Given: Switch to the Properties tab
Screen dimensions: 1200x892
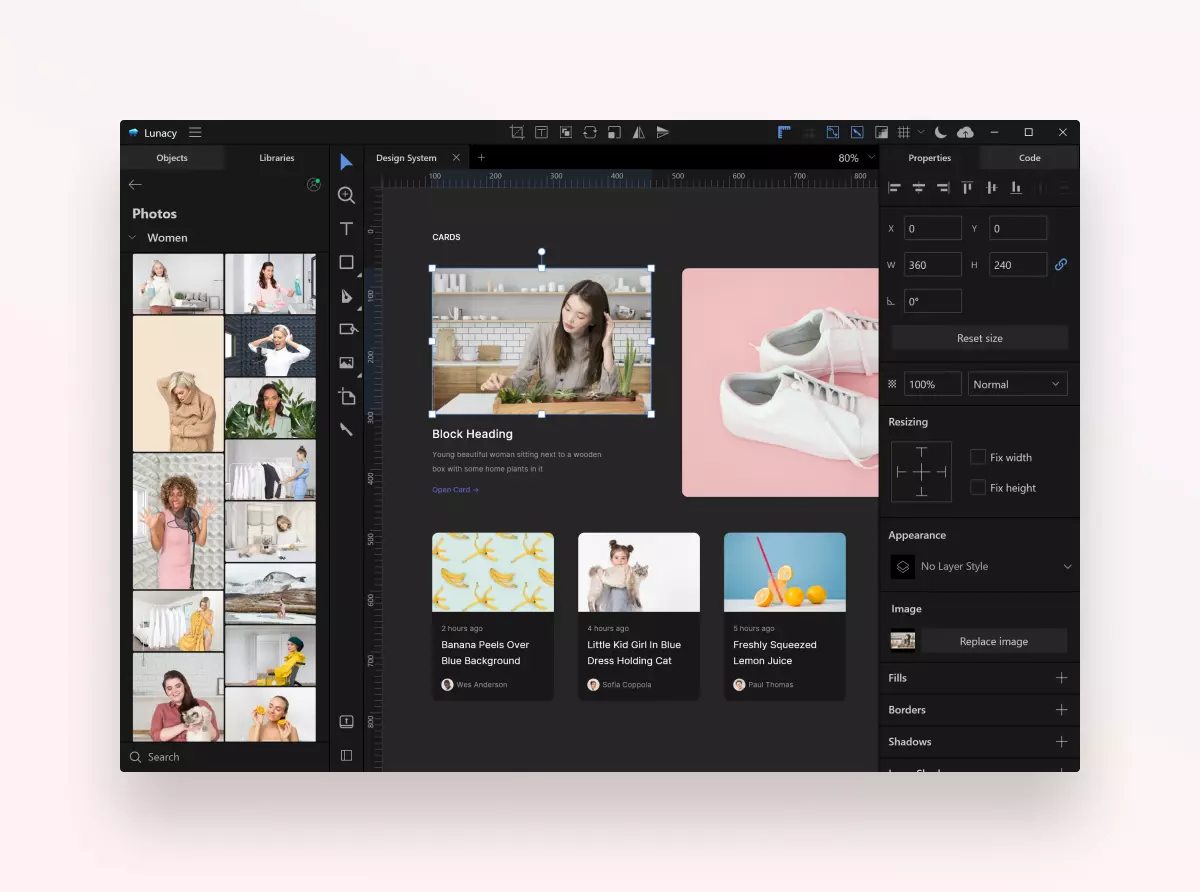Looking at the screenshot, I should (x=930, y=158).
